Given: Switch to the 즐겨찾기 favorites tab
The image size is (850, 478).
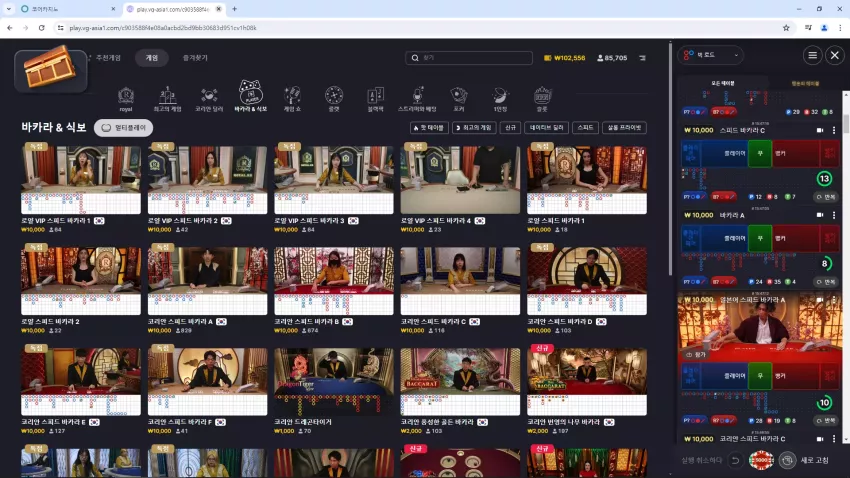Looking at the screenshot, I should pyautogui.click(x=195, y=58).
